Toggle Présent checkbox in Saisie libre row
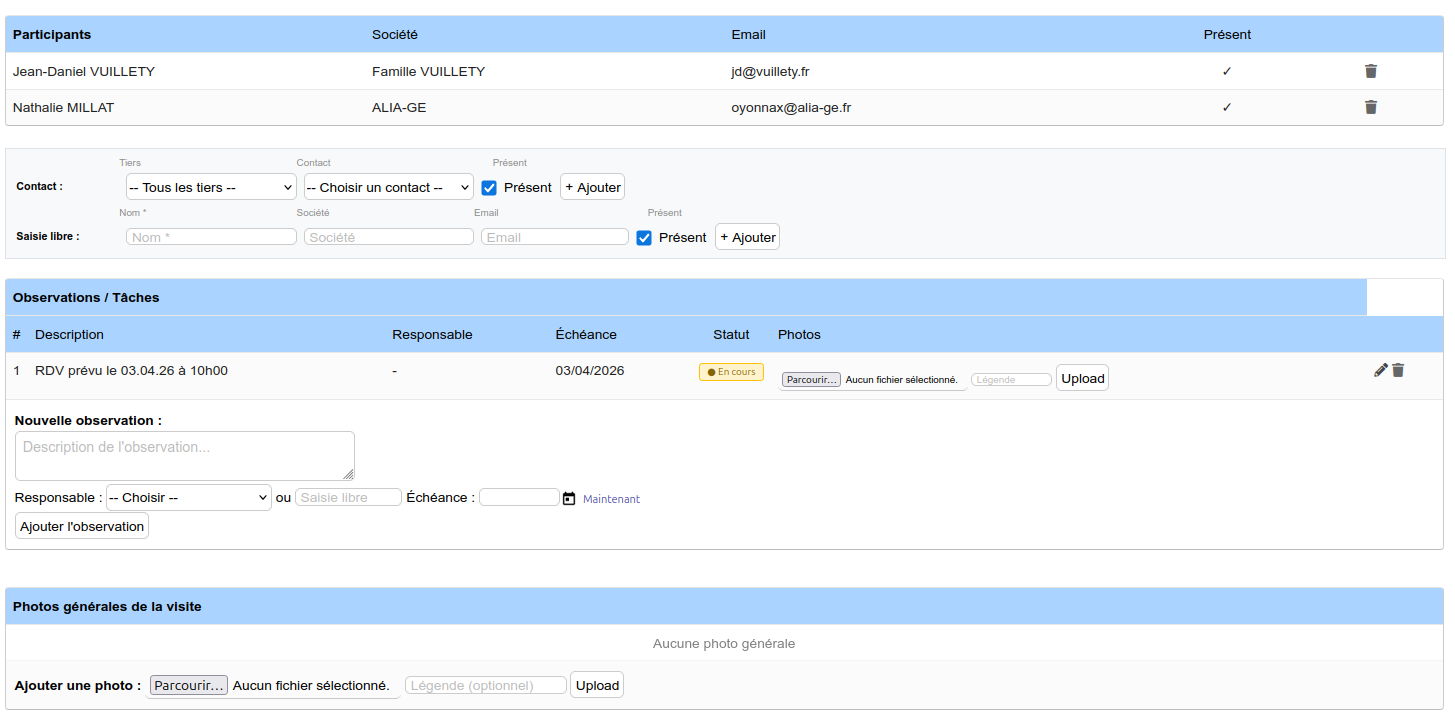1455x718 pixels. point(644,237)
